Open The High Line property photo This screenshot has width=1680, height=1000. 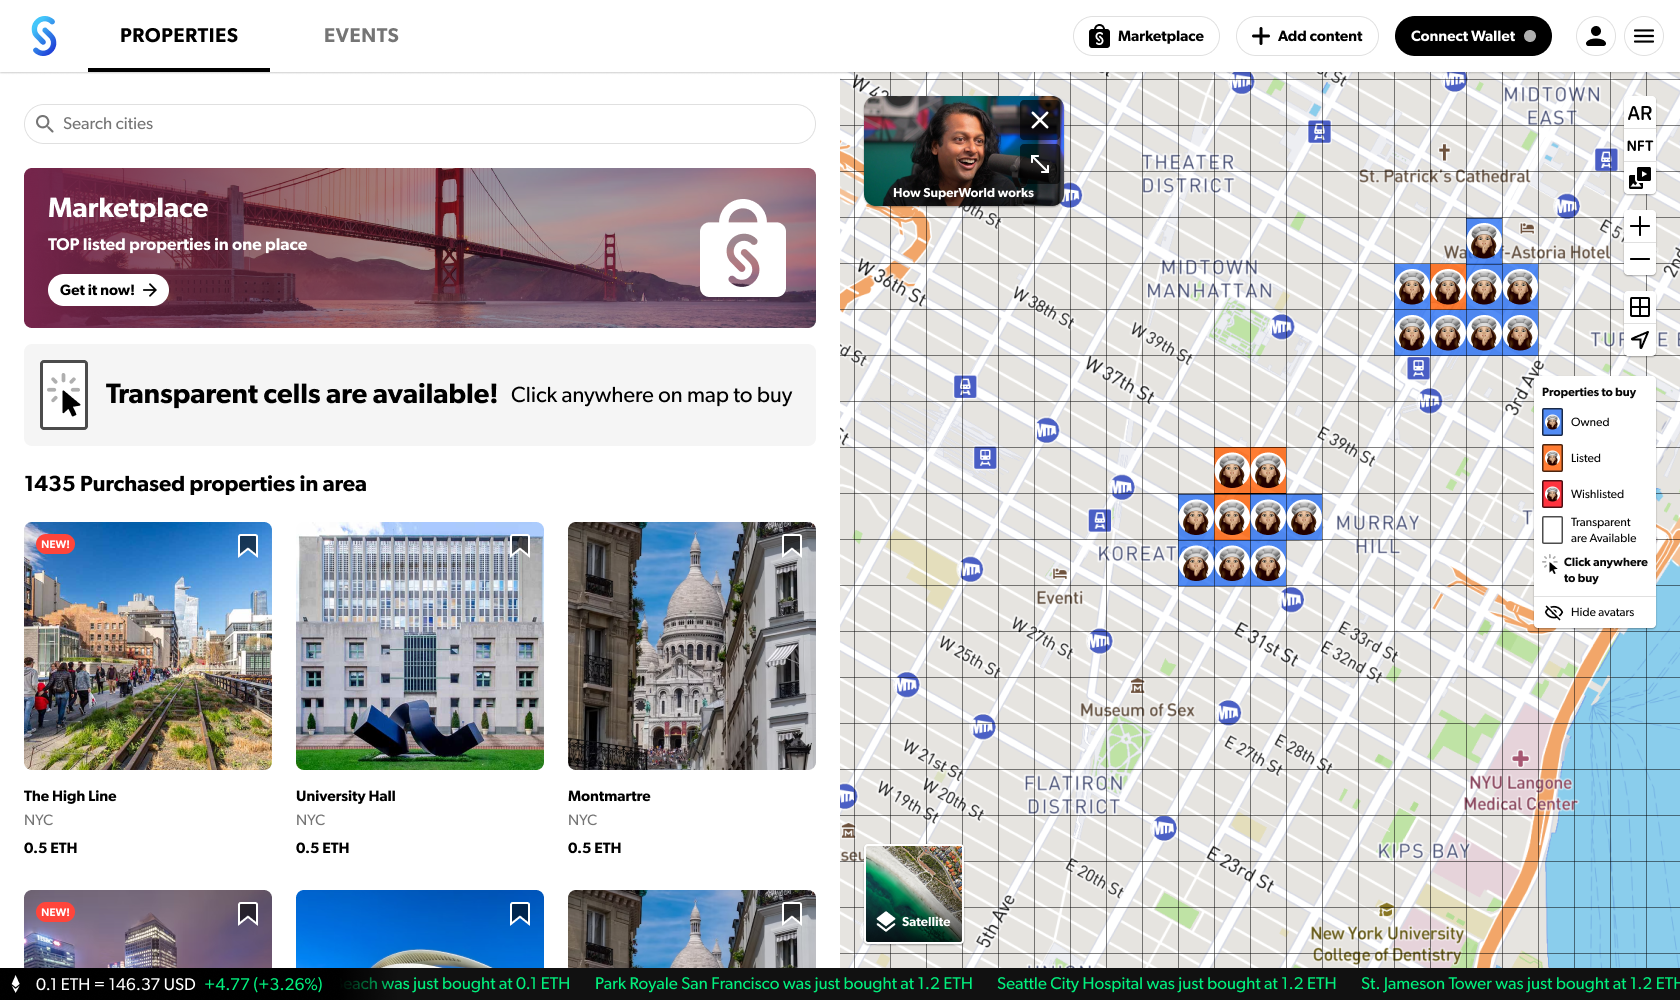coord(148,646)
